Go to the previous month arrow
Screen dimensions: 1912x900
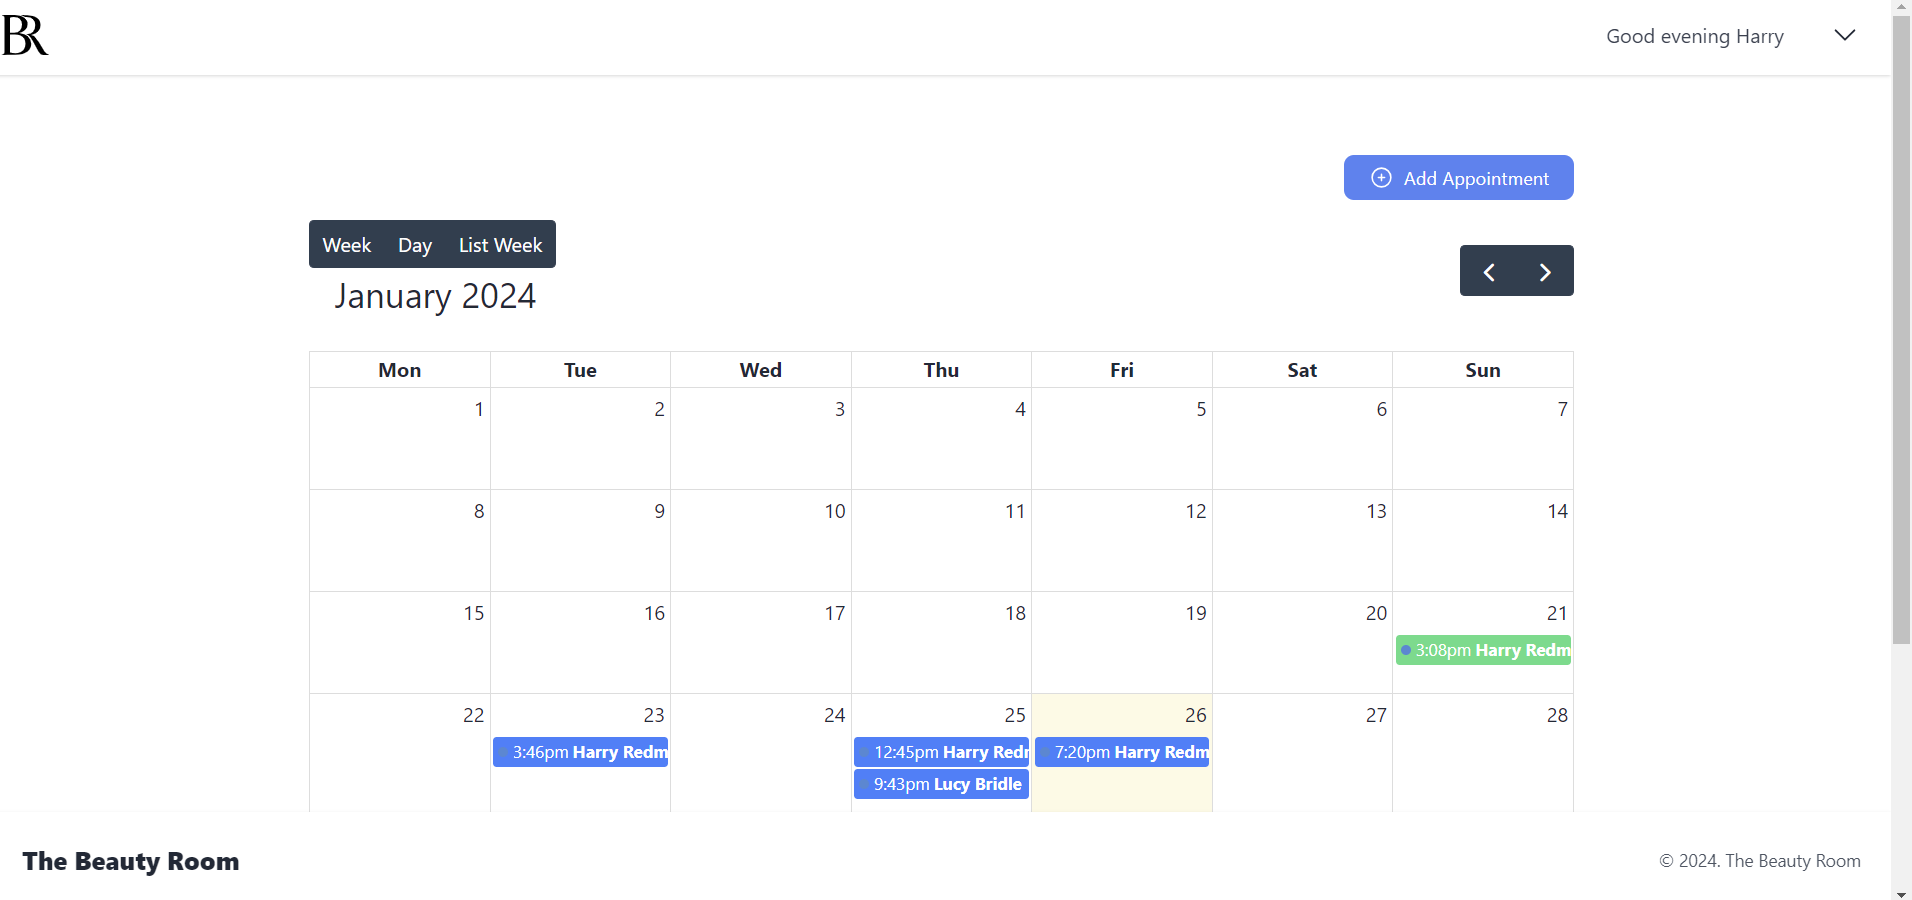coord(1488,272)
